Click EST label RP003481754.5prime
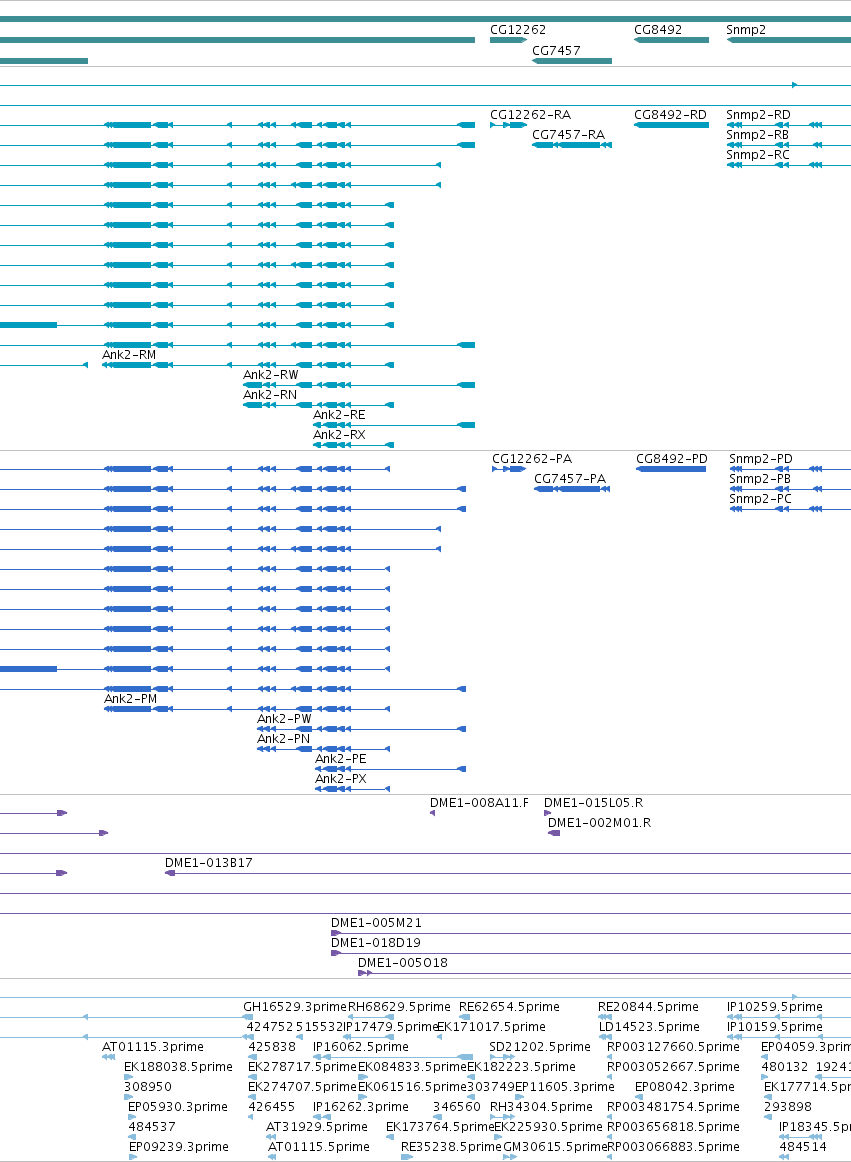 pyautogui.click(x=673, y=1106)
